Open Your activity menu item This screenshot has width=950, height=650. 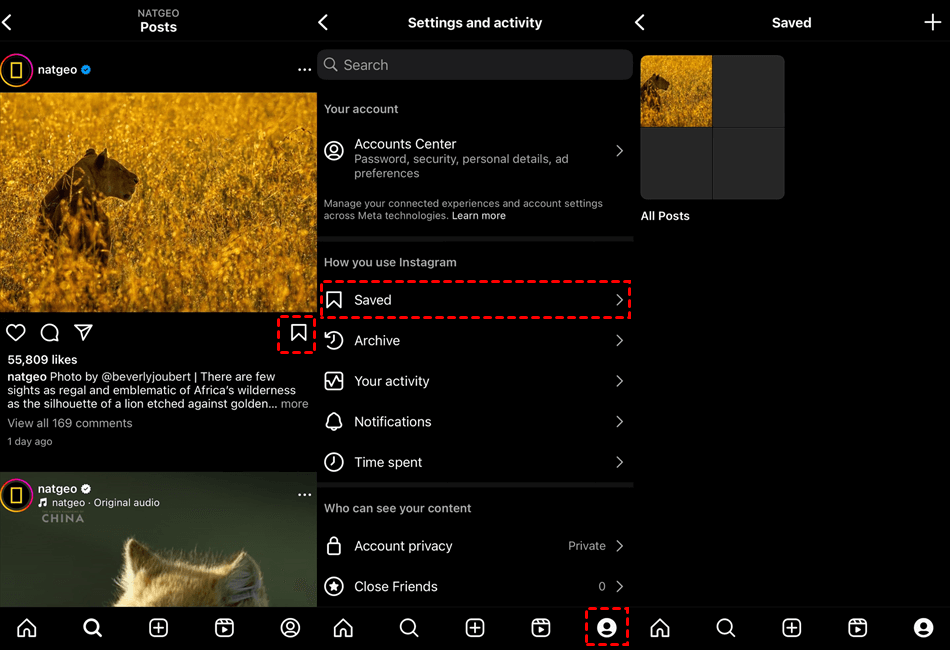pos(475,381)
